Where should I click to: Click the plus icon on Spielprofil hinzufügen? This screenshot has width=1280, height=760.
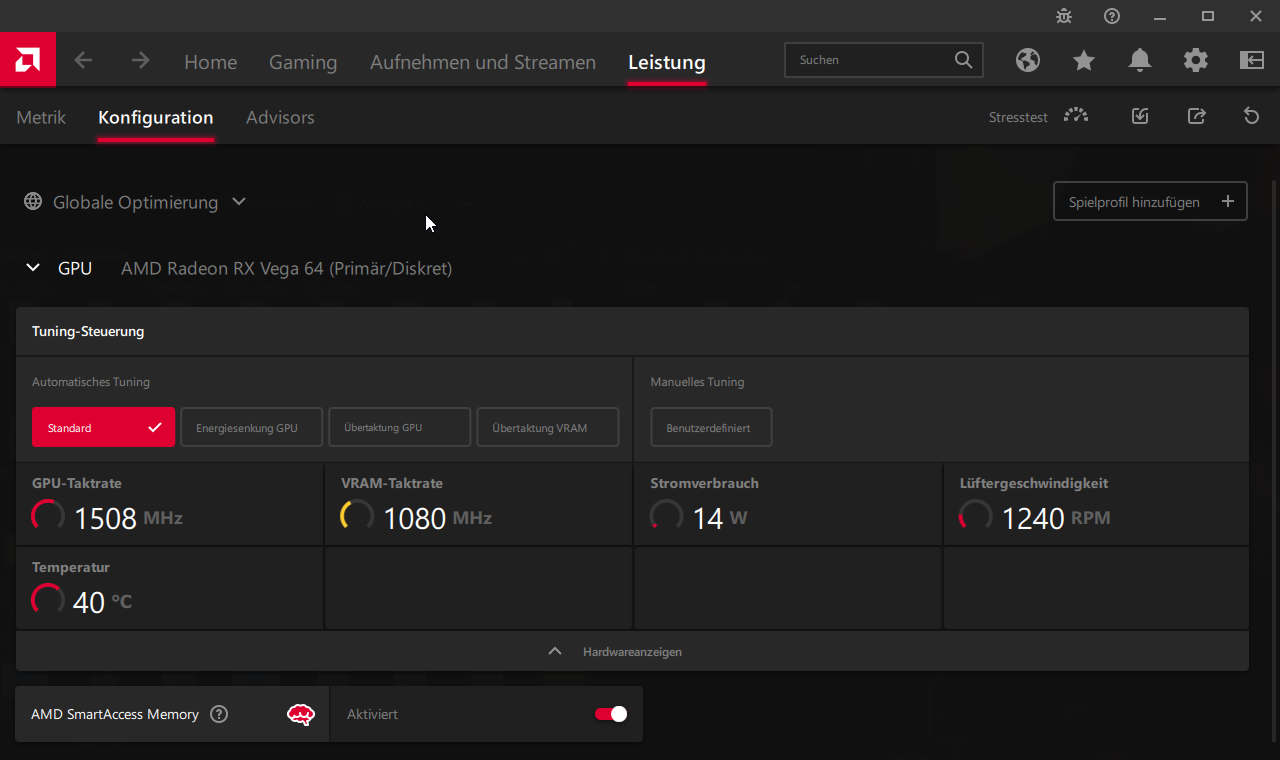click(x=1228, y=202)
